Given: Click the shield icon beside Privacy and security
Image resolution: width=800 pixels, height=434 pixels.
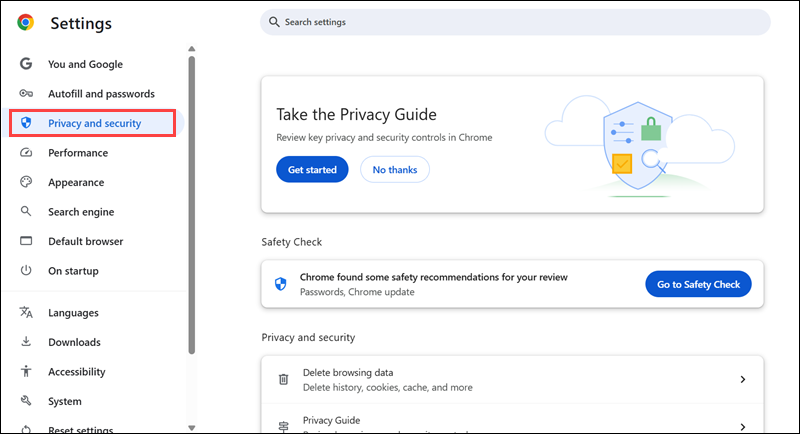Looking at the screenshot, I should coord(26,123).
